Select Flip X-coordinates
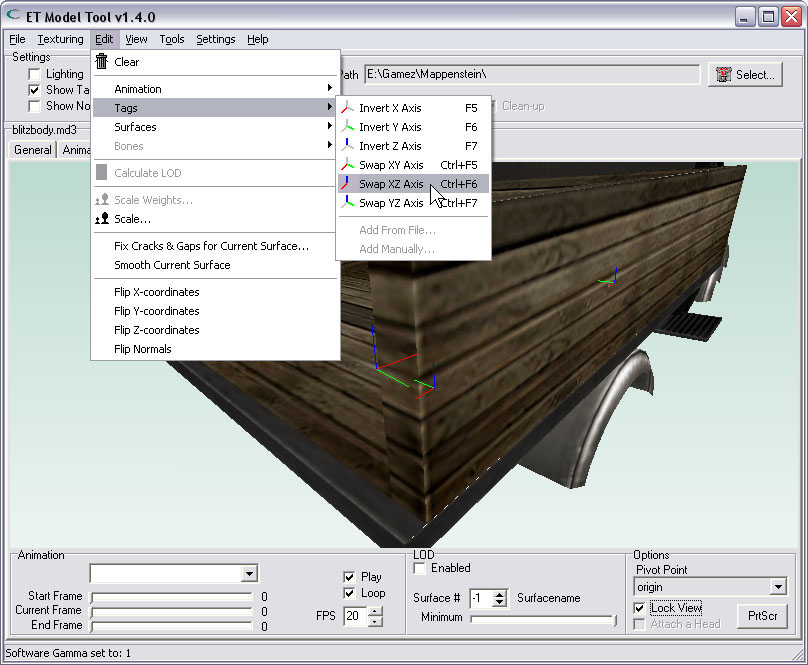 click(215, 292)
